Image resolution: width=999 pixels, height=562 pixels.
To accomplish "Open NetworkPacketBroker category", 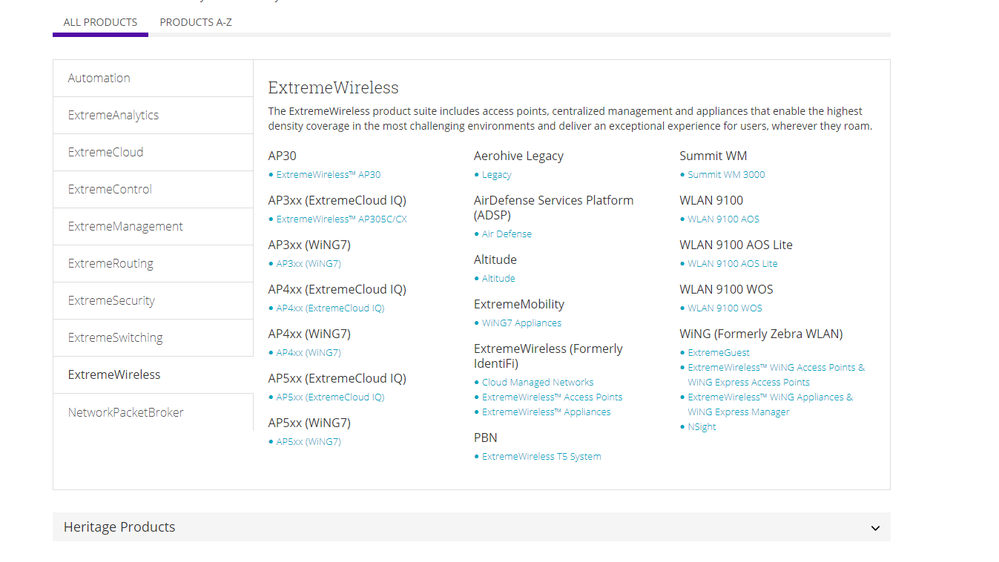I will [153, 412].
